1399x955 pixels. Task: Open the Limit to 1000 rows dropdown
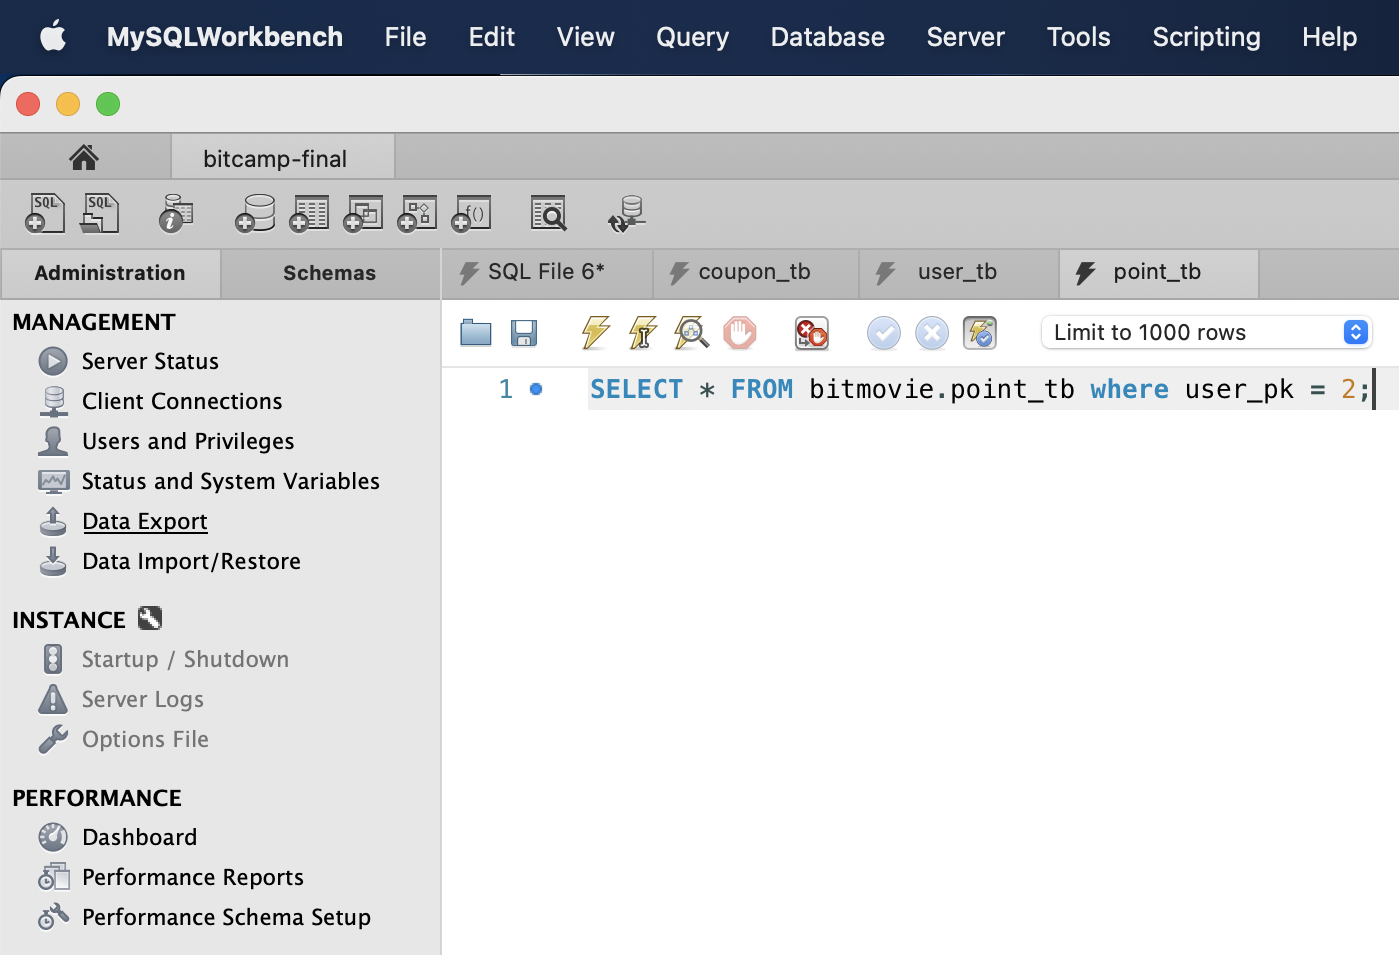1206,332
